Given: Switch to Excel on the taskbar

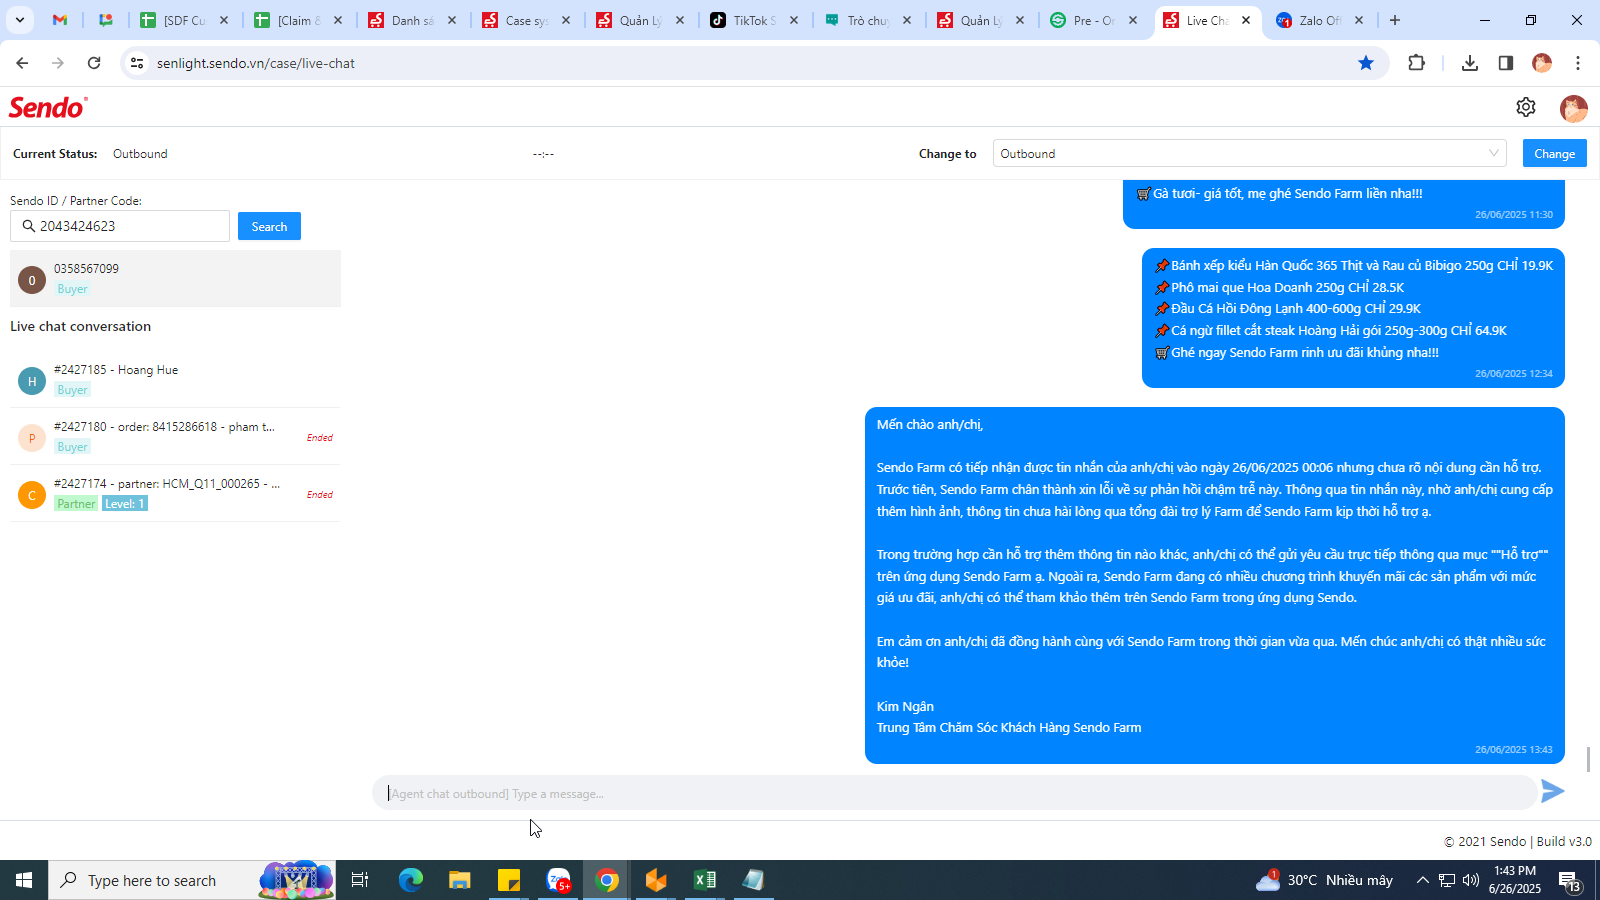Looking at the screenshot, I should (705, 880).
